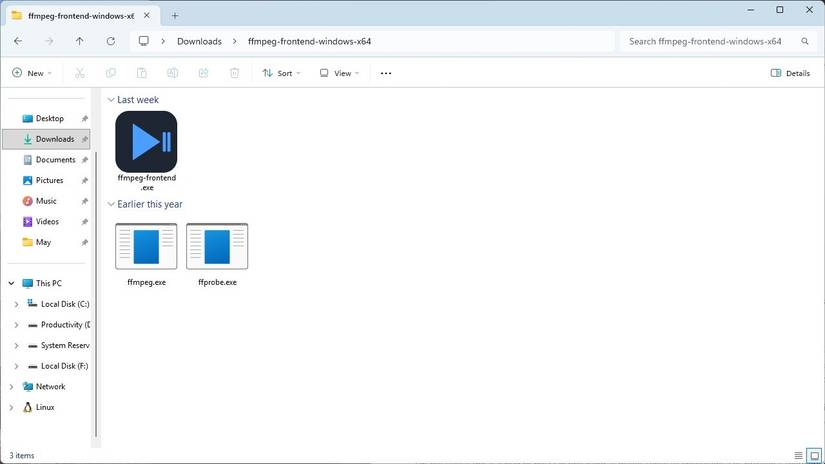
Task: Open a new tab with plus button
Action: coord(175,16)
